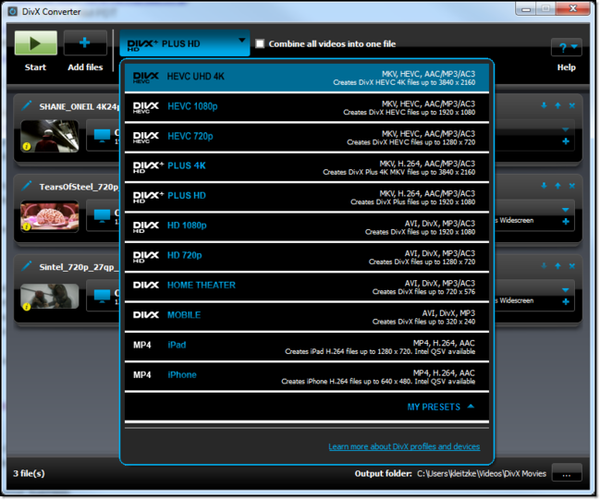The width and height of the screenshot is (600, 500).
Task: Move TearsOfSteel file down in the list
Action: [x=544, y=186]
